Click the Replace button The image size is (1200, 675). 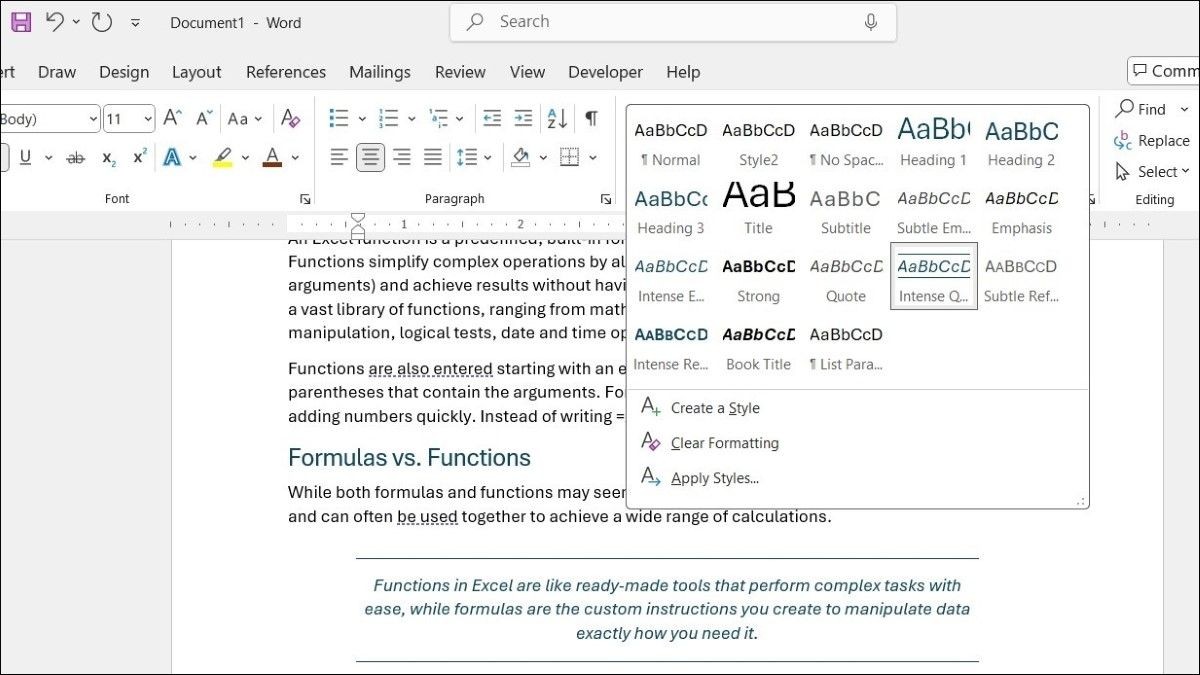click(1152, 141)
